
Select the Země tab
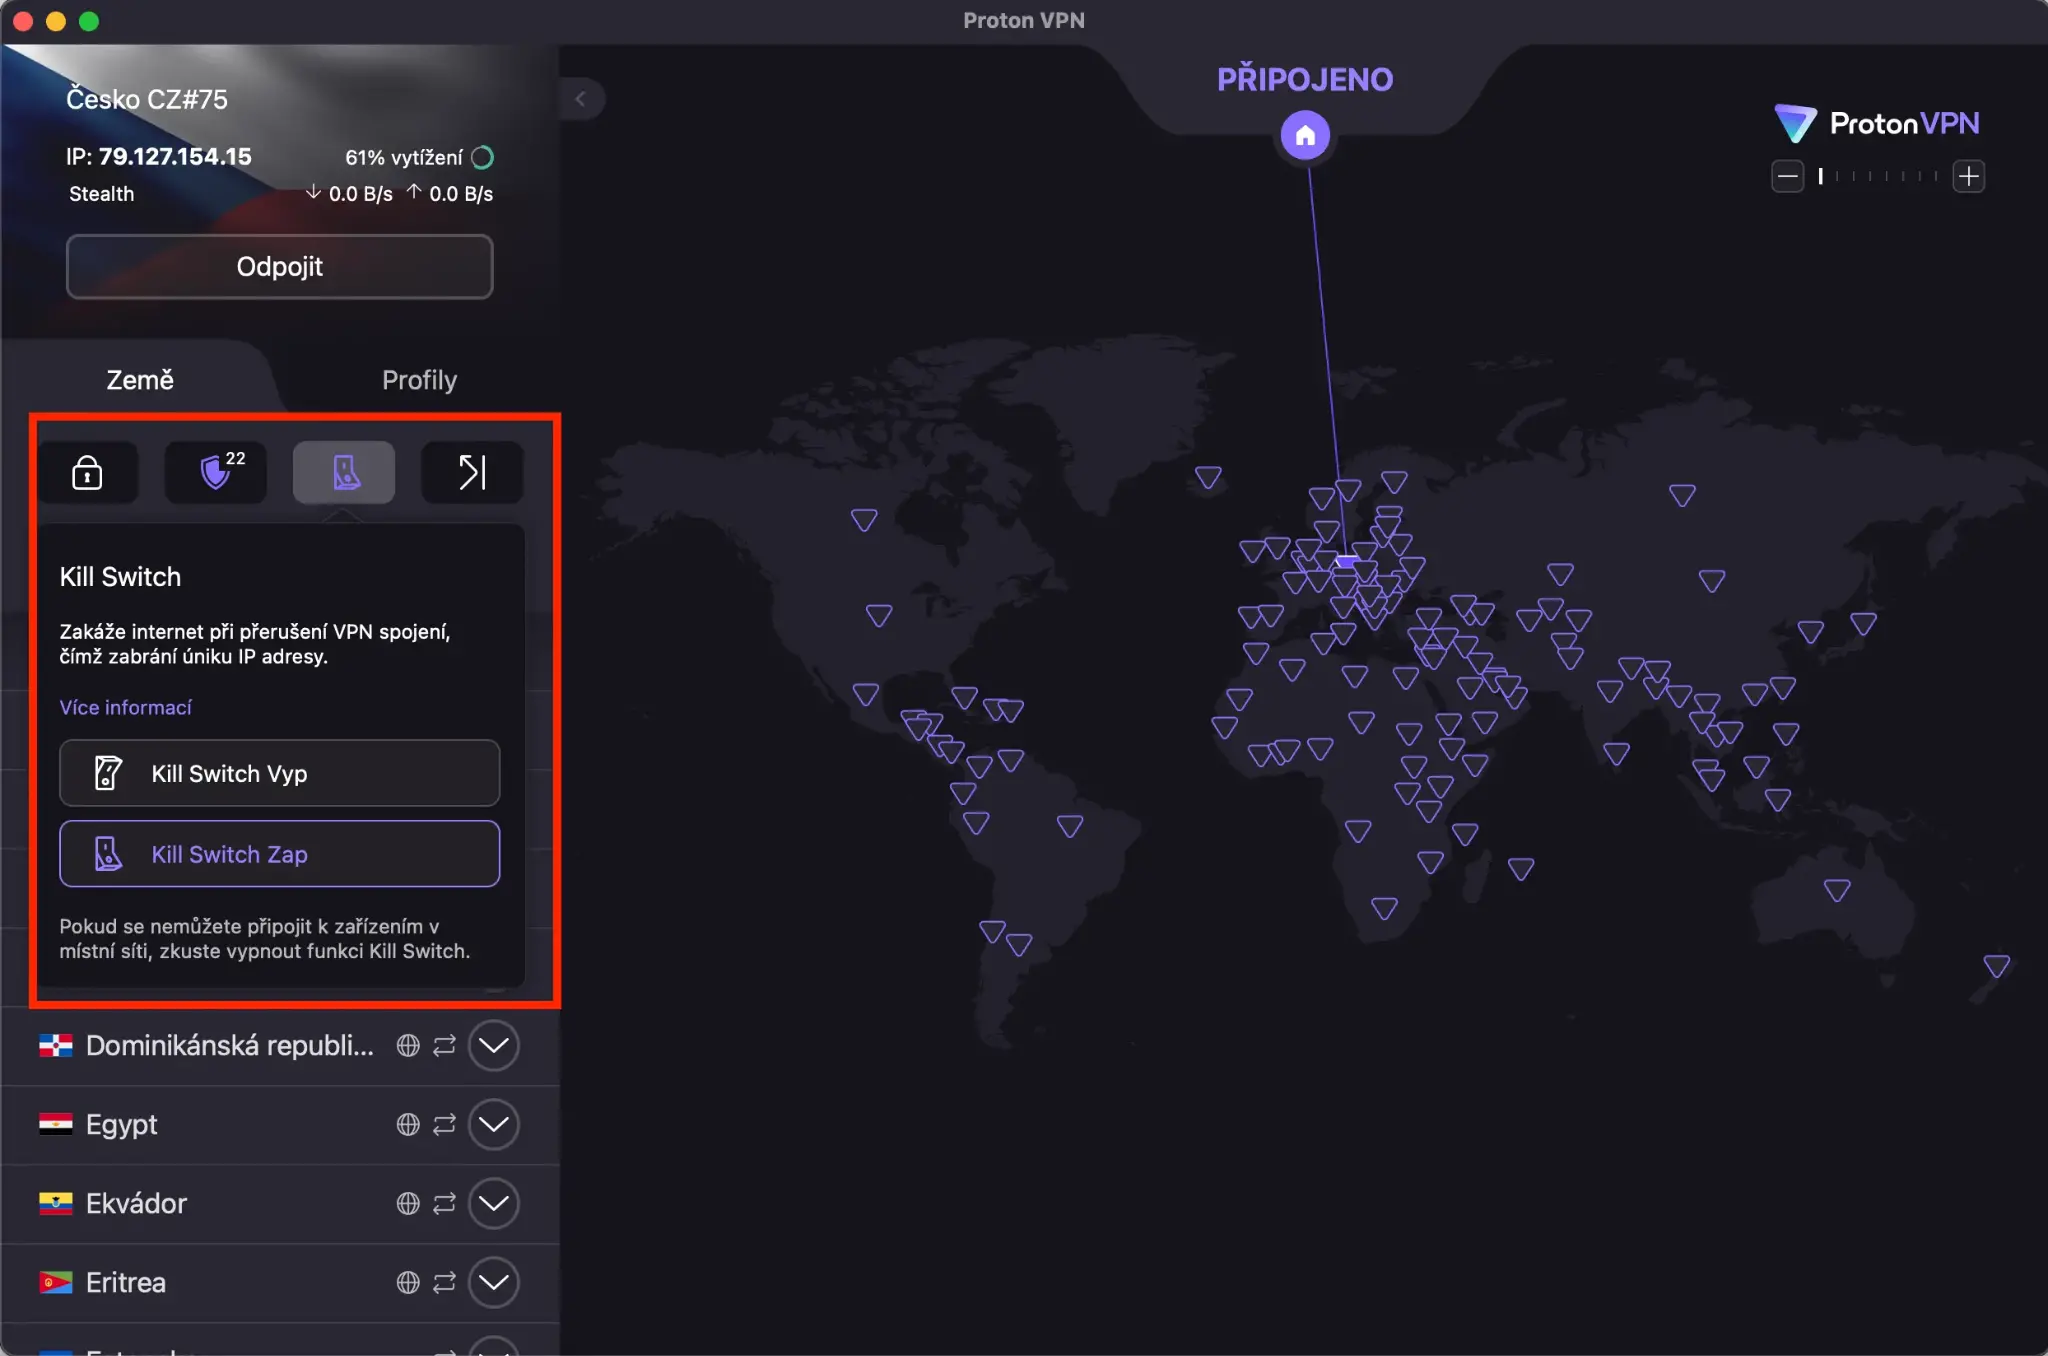(140, 380)
